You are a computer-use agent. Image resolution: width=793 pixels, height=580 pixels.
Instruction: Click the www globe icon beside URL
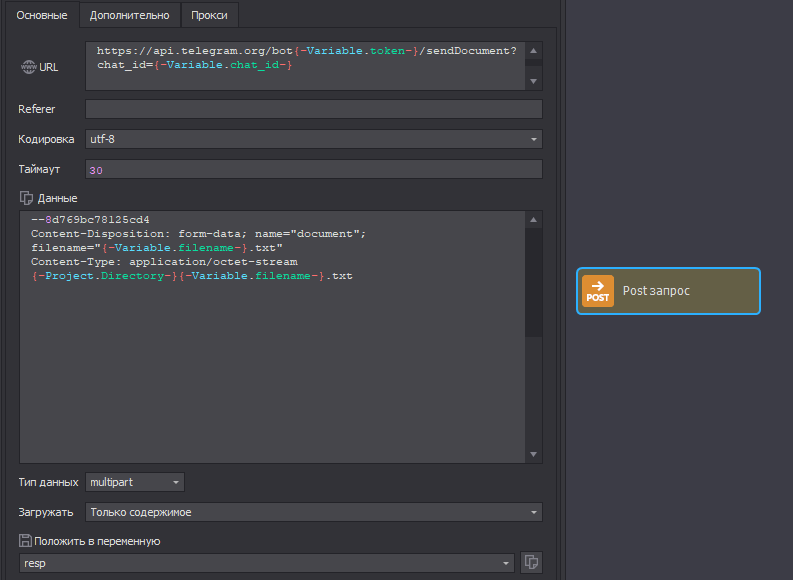(x=28, y=67)
